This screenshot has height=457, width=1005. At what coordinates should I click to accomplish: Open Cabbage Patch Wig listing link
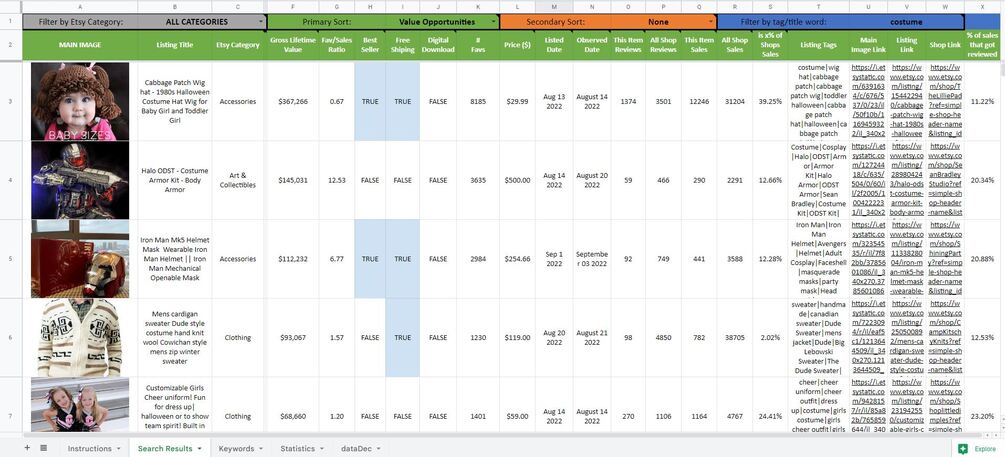pyautogui.click(x=906, y=101)
